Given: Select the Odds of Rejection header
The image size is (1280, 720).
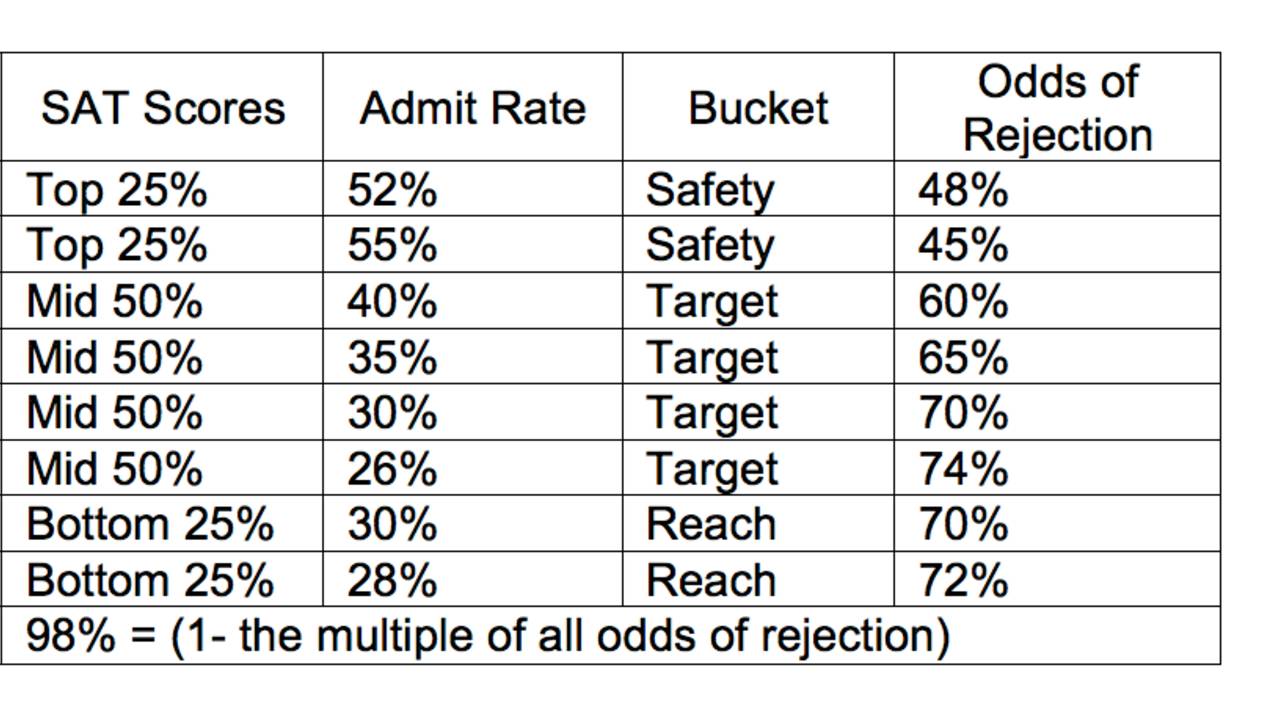Looking at the screenshot, I should click(x=1057, y=107).
